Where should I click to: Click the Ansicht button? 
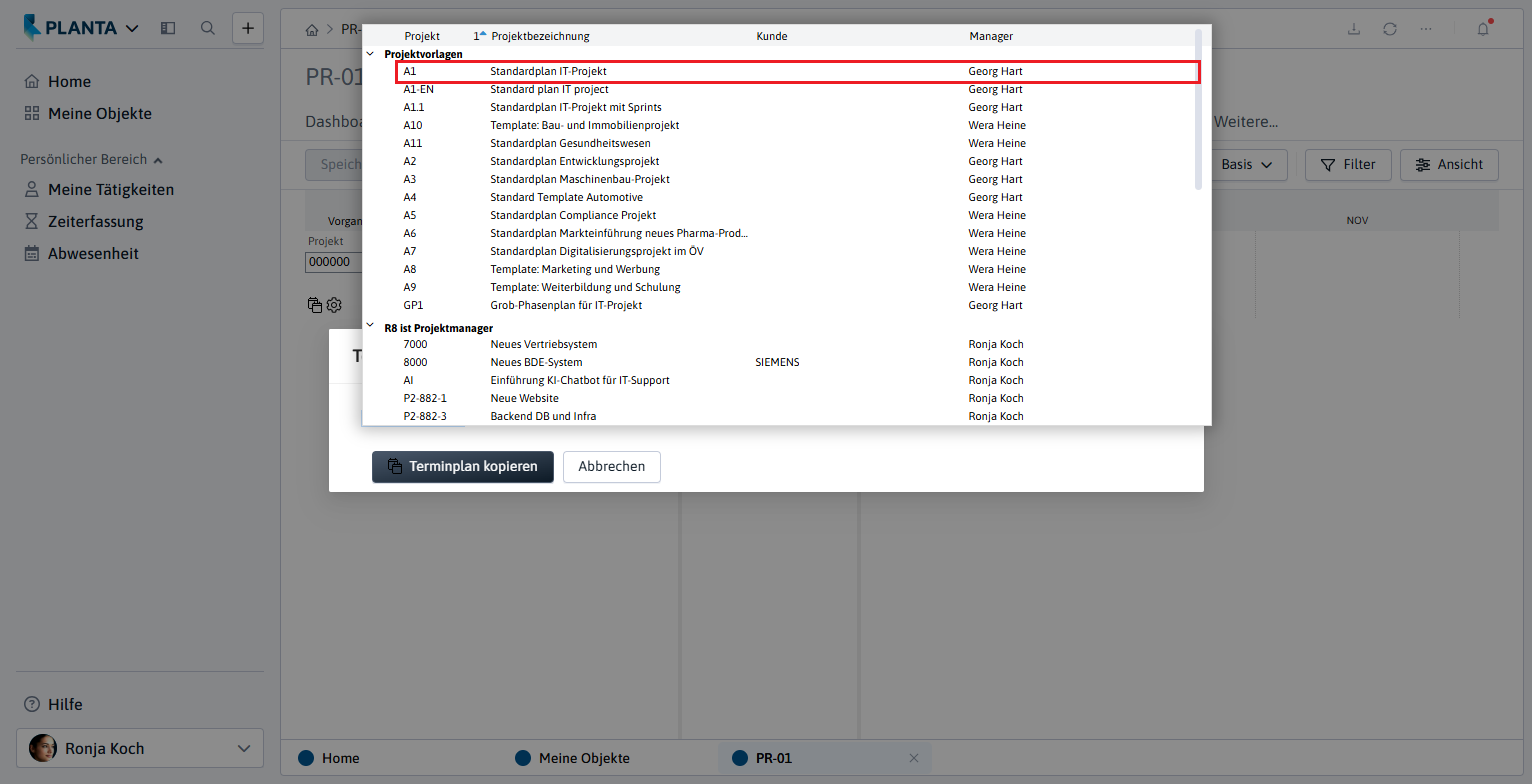1449,165
